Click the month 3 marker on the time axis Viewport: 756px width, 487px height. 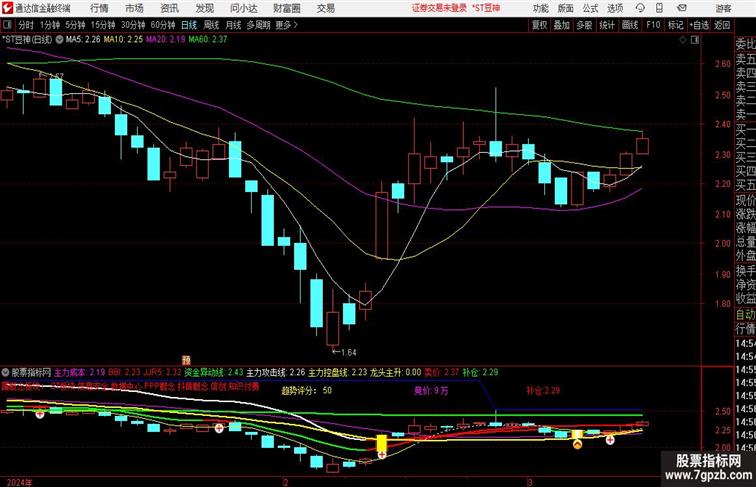coord(529,482)
